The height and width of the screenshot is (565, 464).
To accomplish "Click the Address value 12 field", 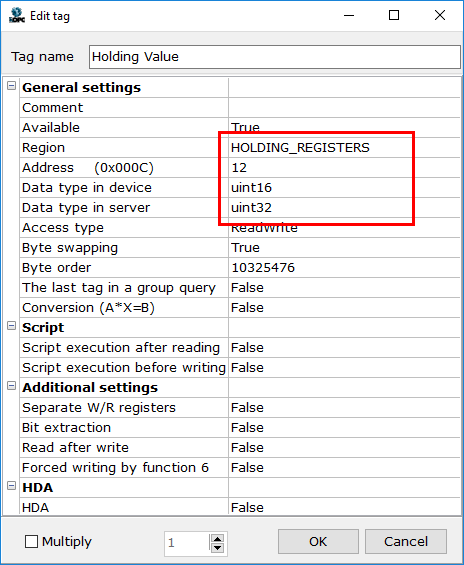I will (344, 168).
